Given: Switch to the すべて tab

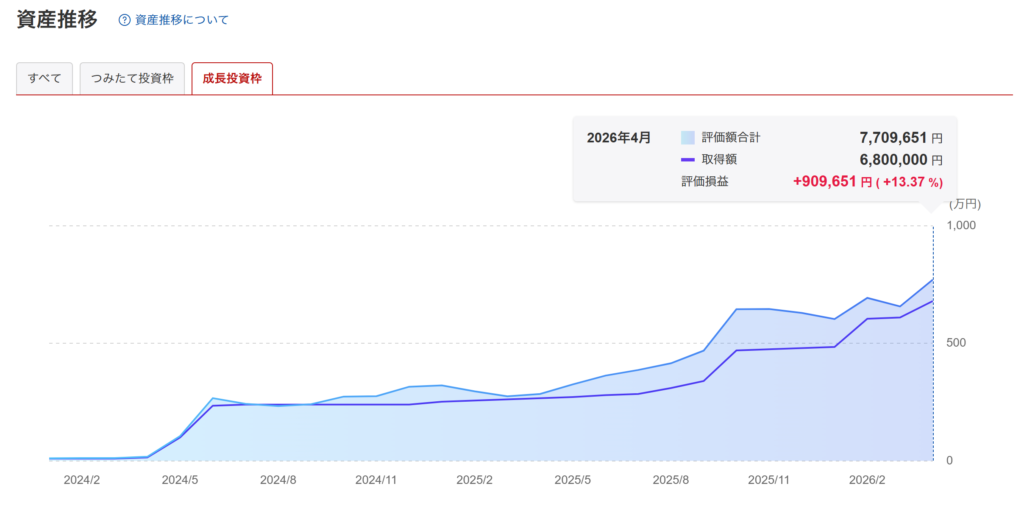Looking at the screenshot, I should tap(45, 79).
